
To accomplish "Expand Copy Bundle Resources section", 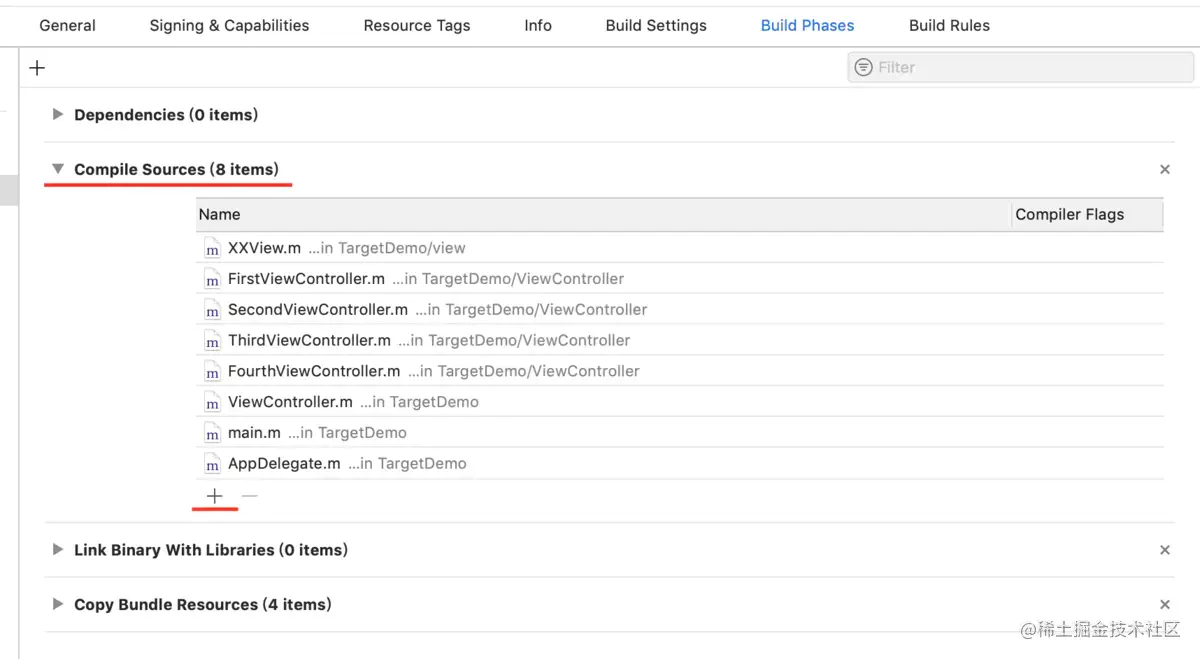I will coord(58,605).
